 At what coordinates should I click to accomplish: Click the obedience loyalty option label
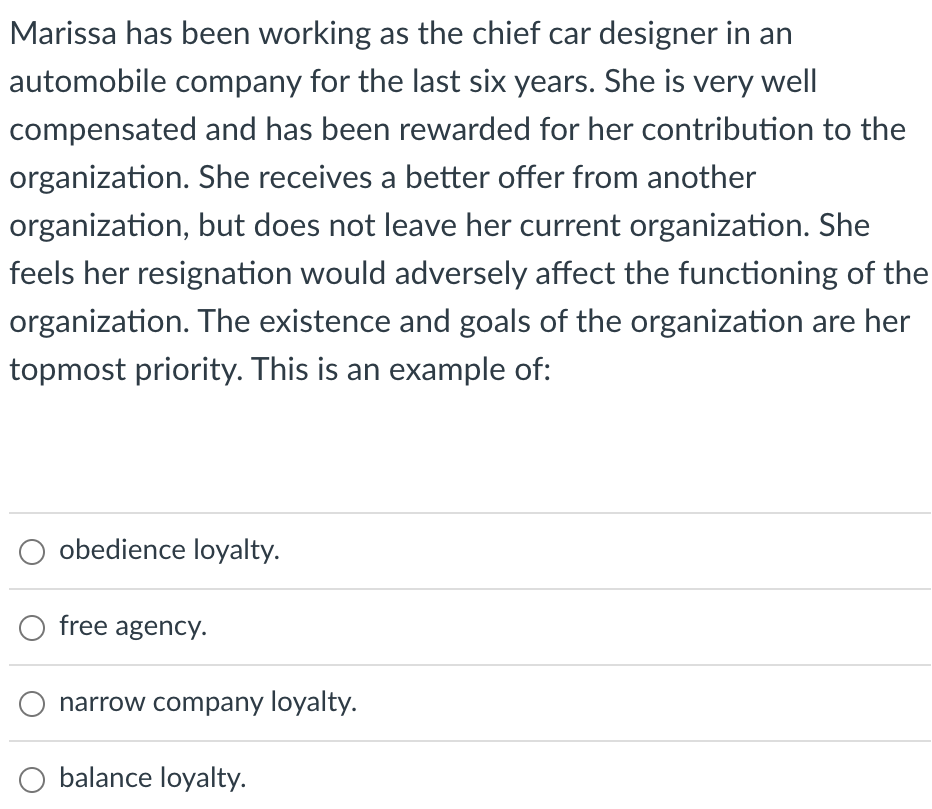pyautogui.click(x=168, y=550)
